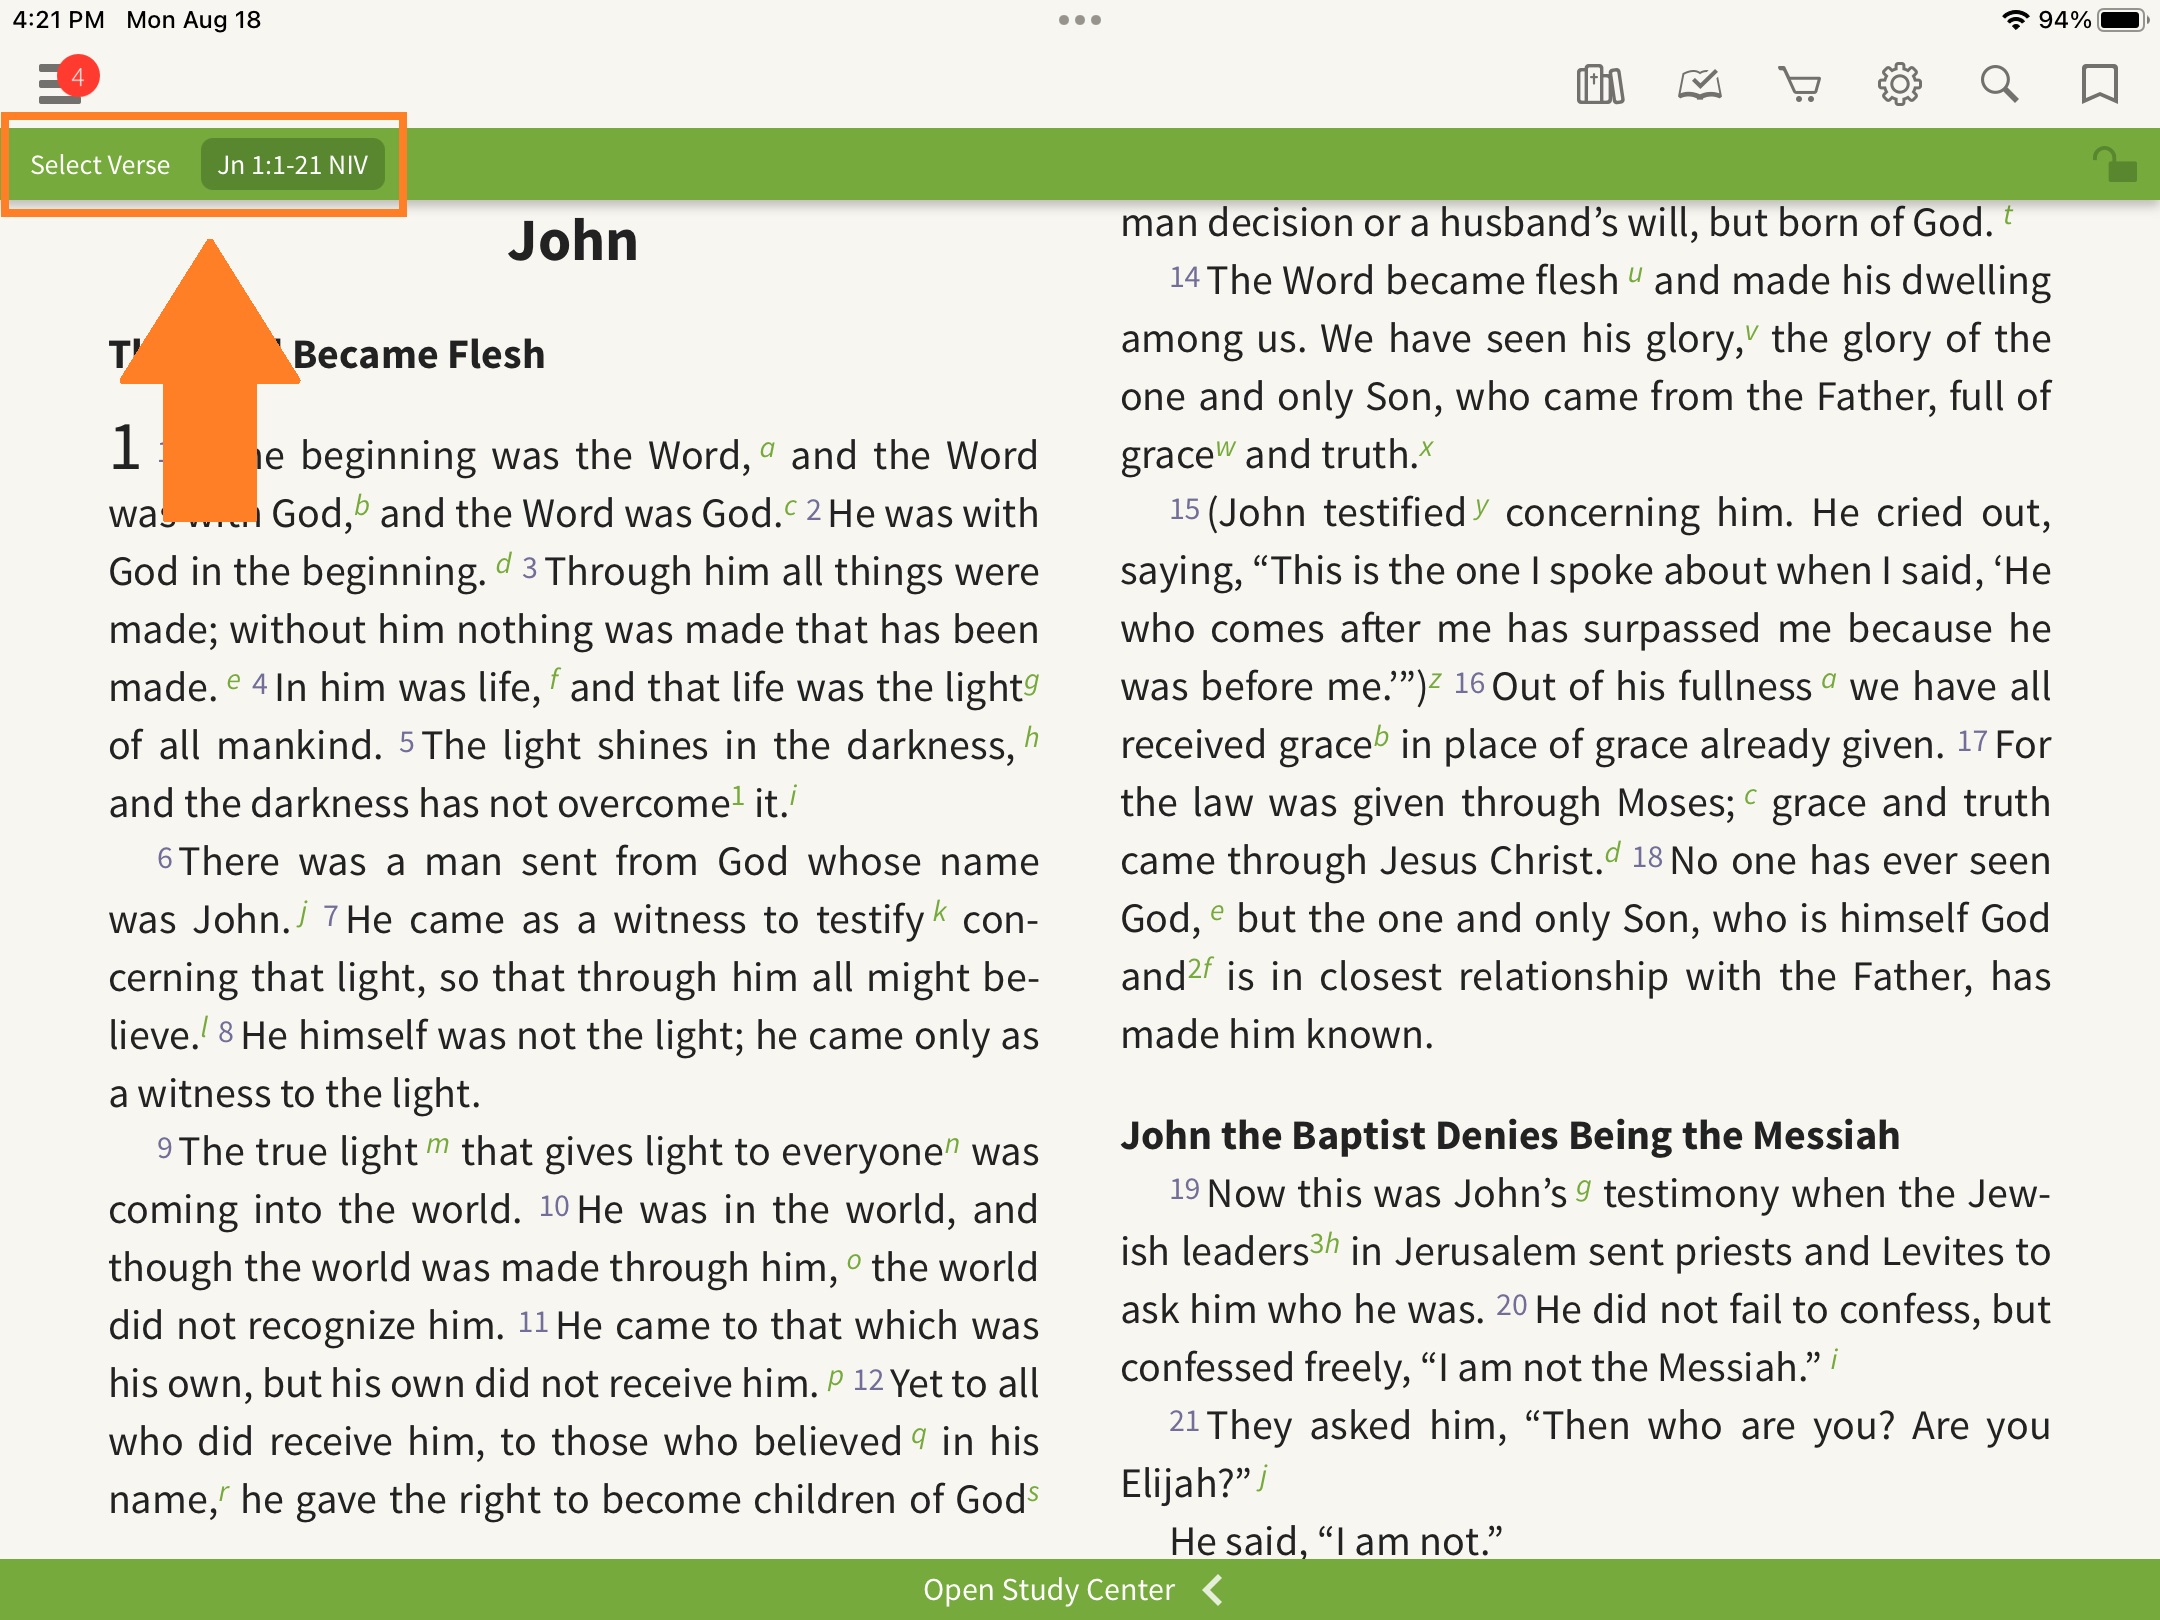This screenshot has height=1620, width=2160.
Task: Tap the battery indicator in status bar
Action: [x=2123, y=20]
